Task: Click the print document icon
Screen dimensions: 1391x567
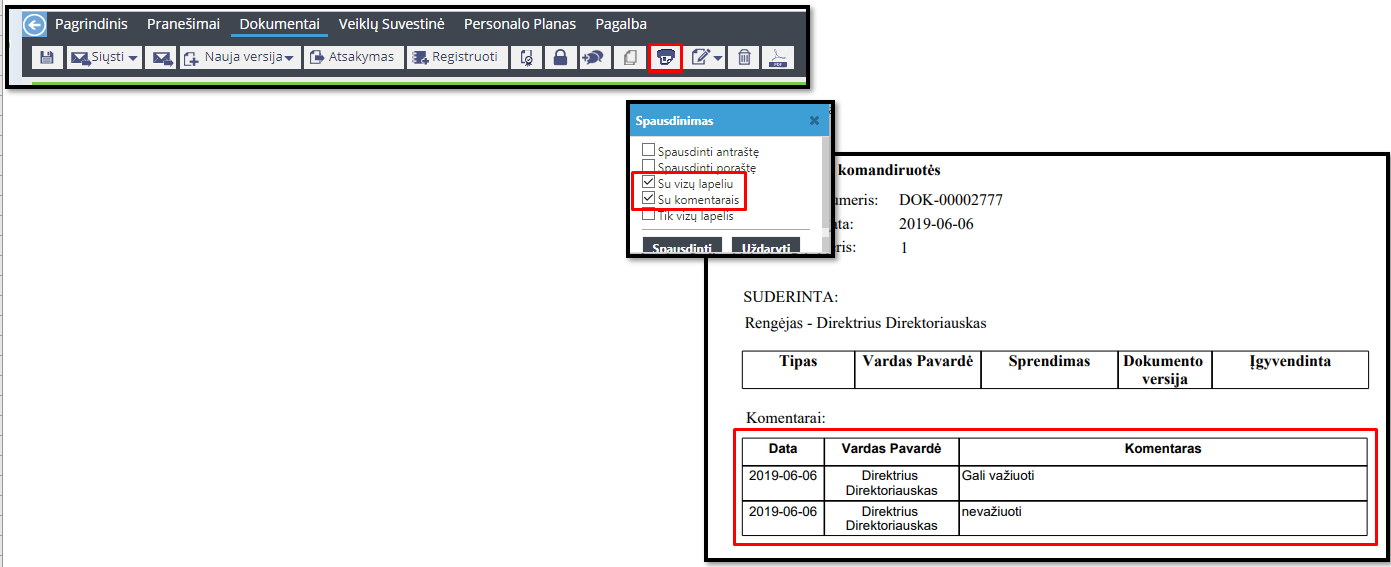Action: pyautogui.click(x=665, y=58)
